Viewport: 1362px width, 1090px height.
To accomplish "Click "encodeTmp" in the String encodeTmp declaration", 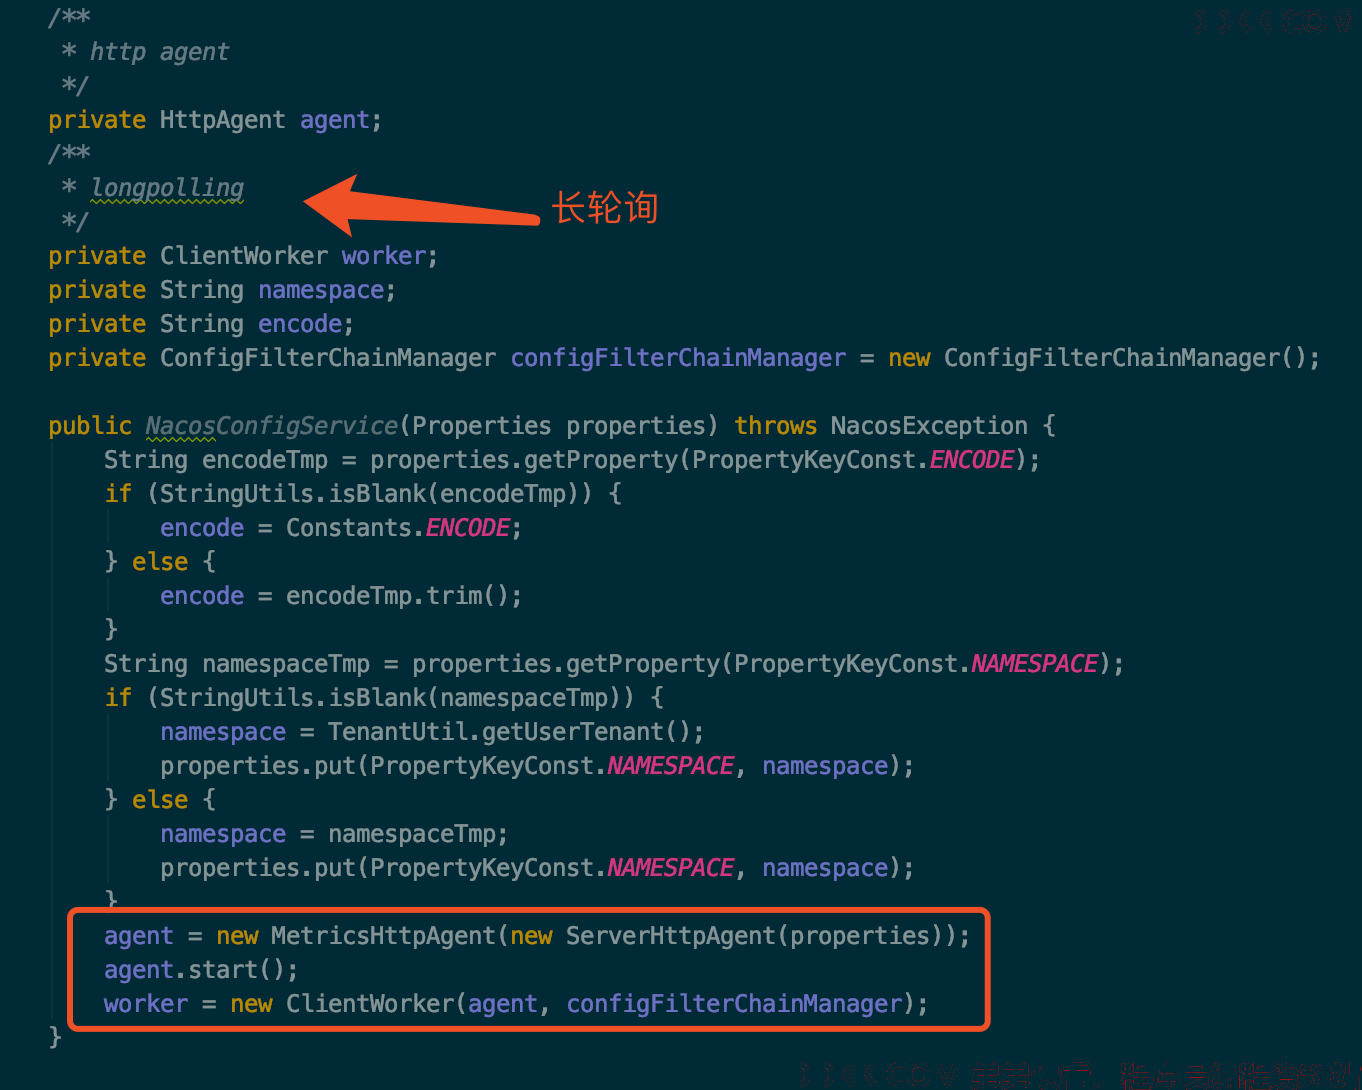I will [x=265, y=460].
